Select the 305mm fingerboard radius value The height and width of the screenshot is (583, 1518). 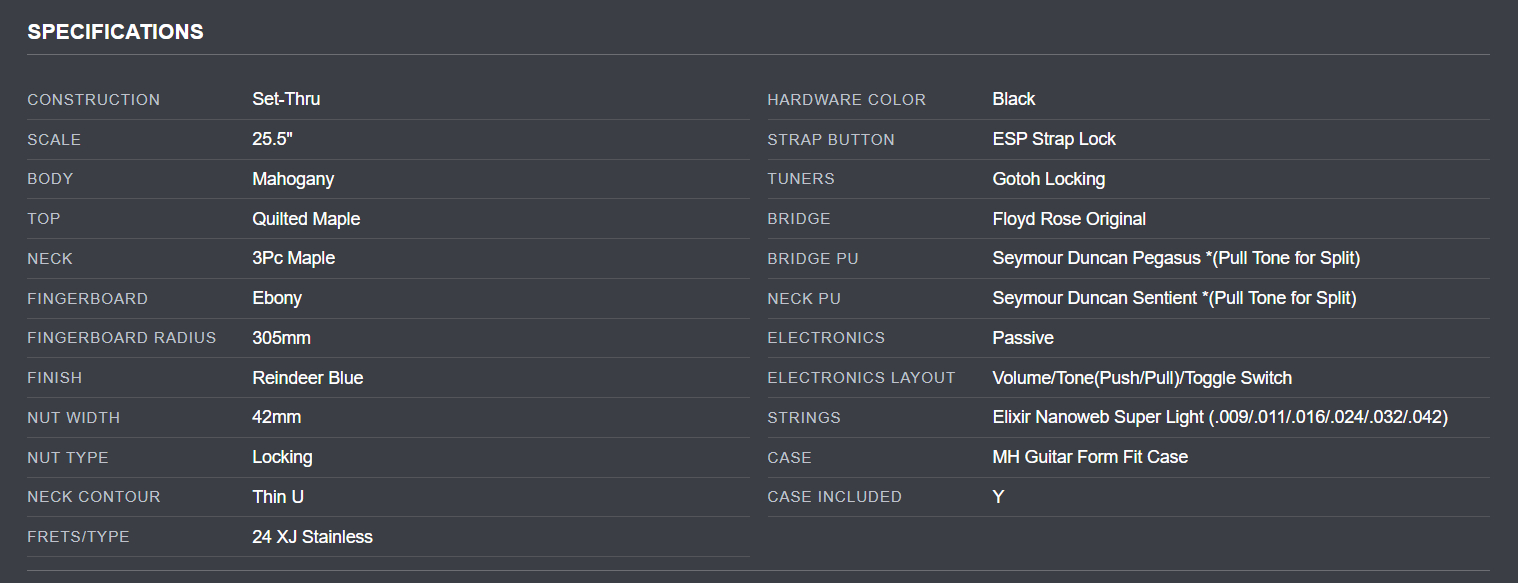click(281, 338)
